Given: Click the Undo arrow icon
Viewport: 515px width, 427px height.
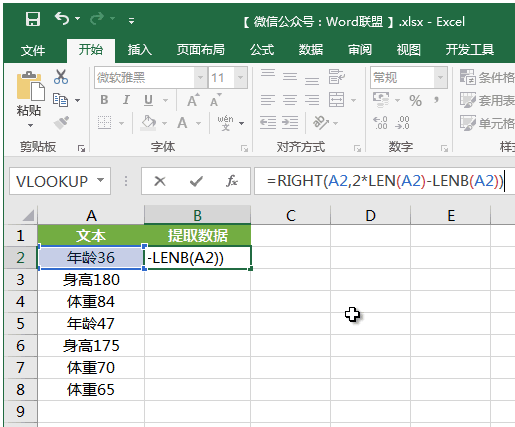Looking at the screenshot, I should point(62,19).
